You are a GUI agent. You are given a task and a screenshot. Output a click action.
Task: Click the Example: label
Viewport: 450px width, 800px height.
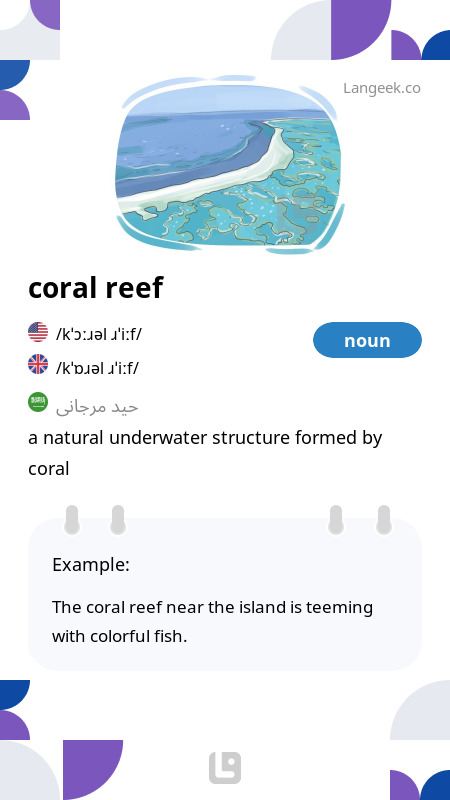click(91, 565)
